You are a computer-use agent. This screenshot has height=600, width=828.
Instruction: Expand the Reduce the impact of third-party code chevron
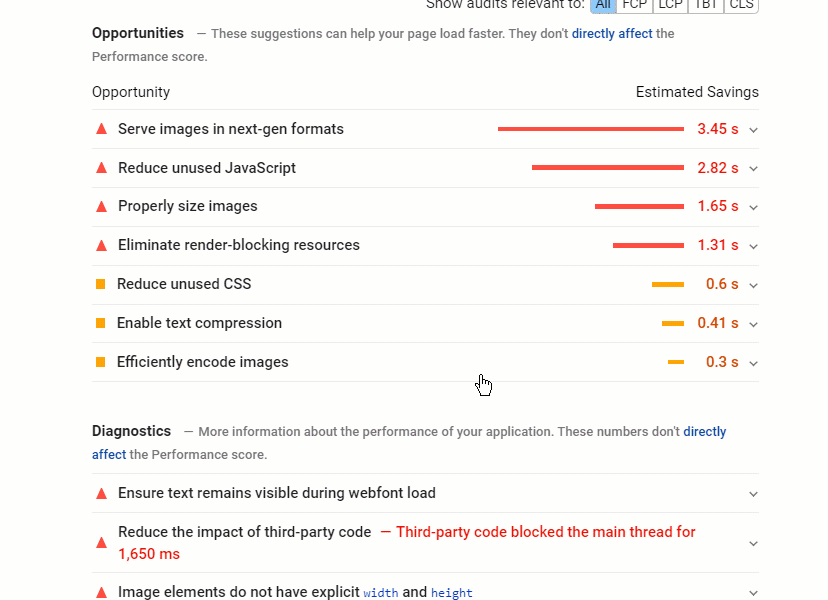click(x=753, y=543)
